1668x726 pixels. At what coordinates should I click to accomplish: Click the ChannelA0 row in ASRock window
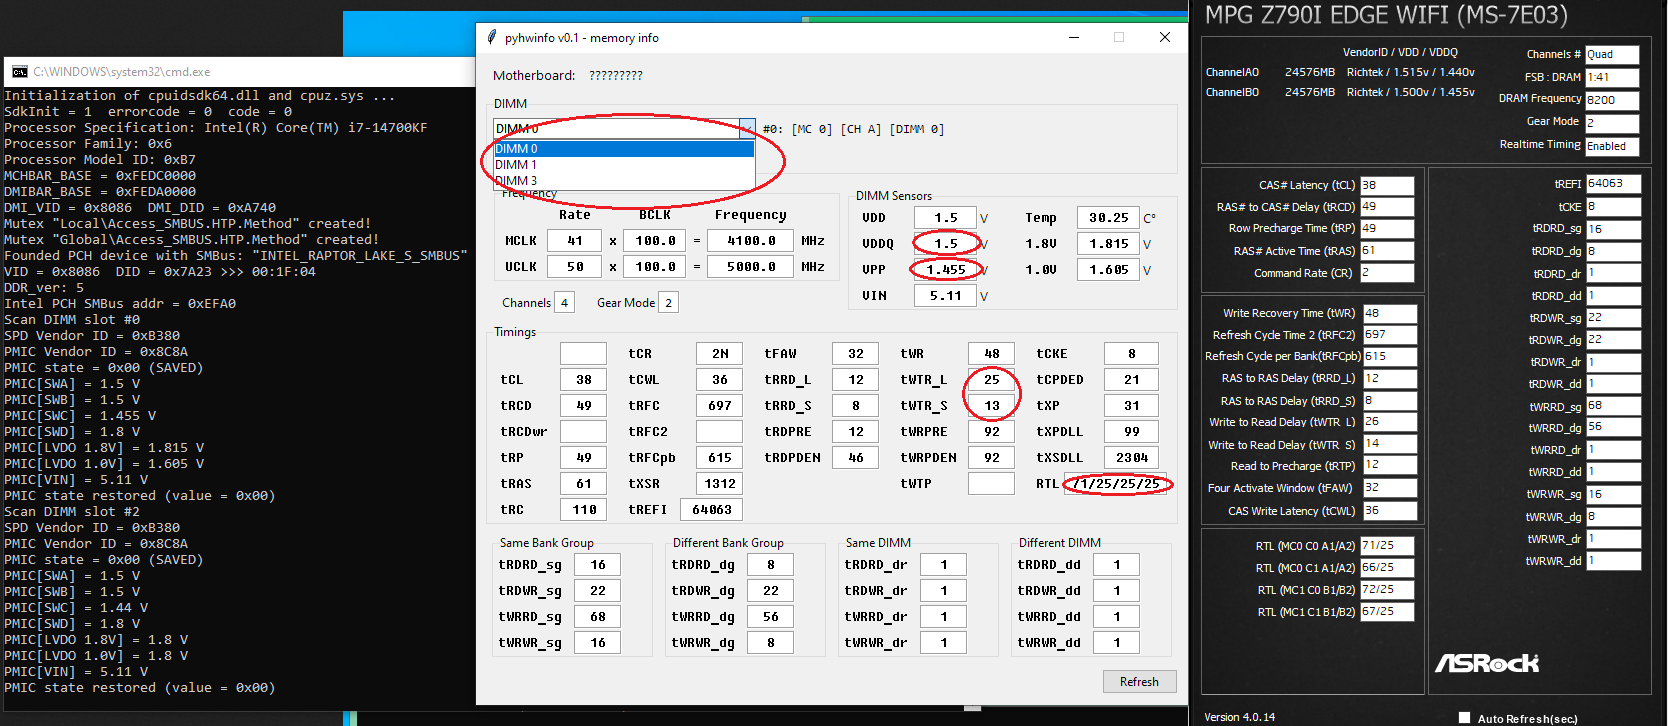(x=1340, y=72)
